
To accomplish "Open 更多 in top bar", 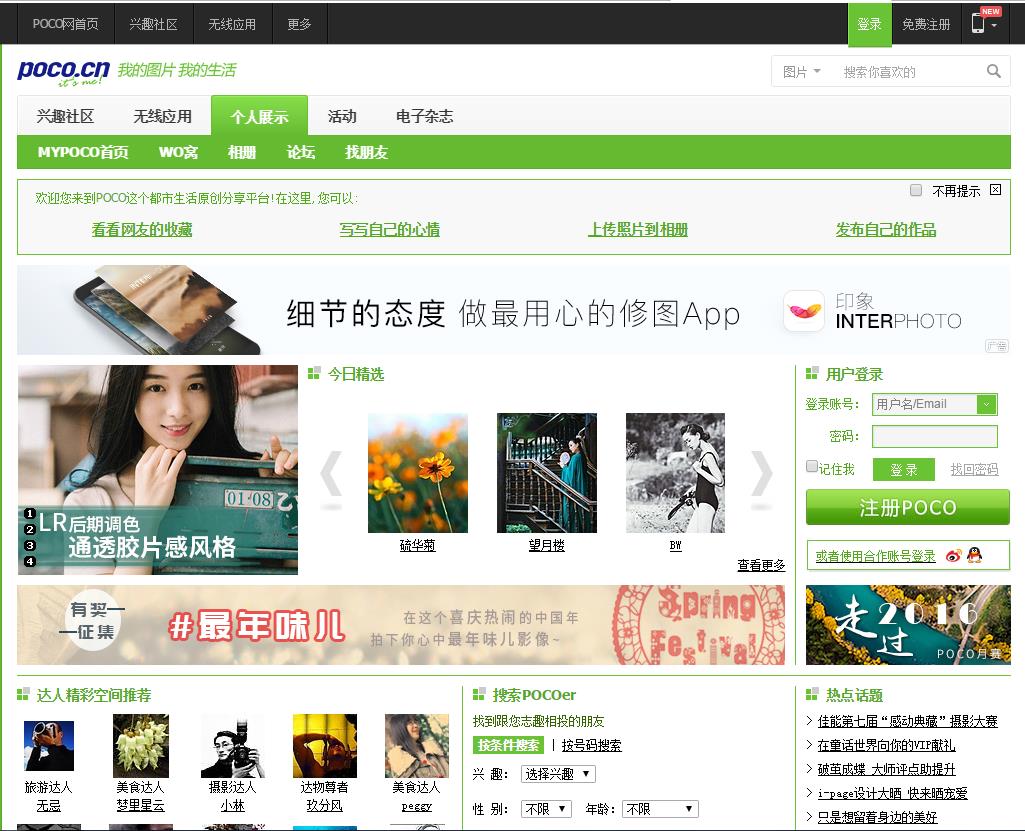I will click(x=299, y=24).
